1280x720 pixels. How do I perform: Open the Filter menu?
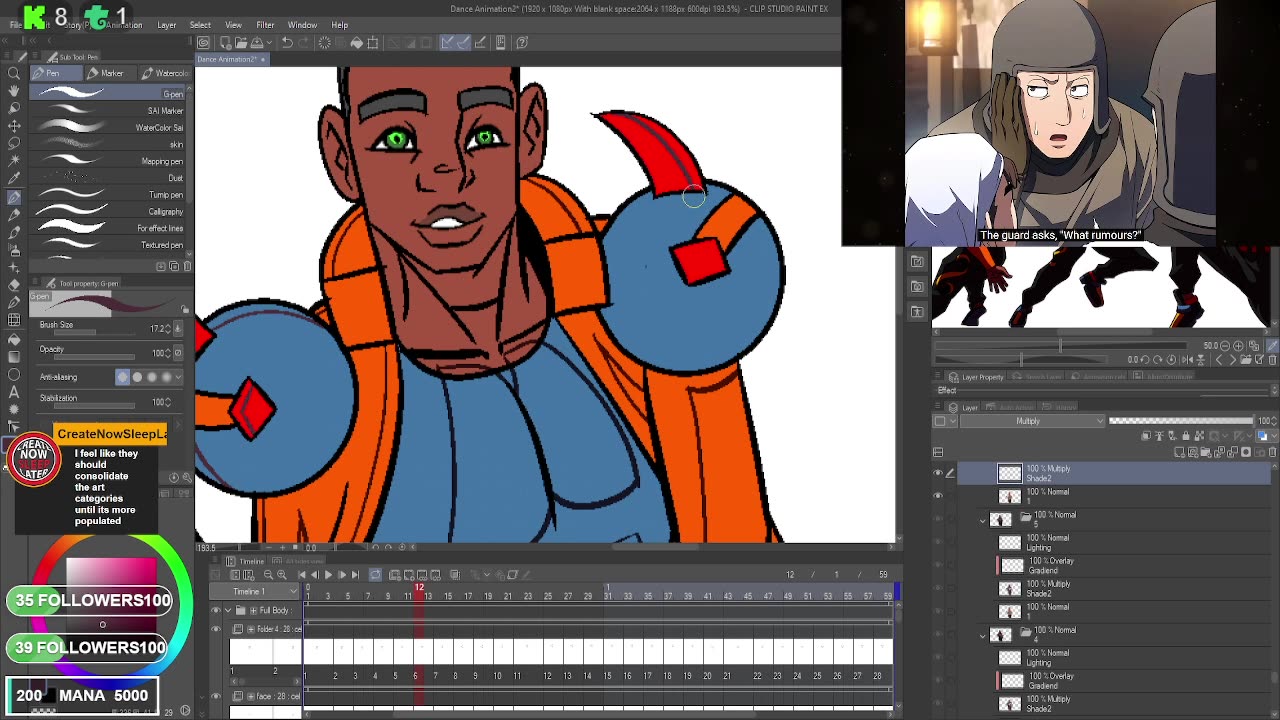(265, 25)
